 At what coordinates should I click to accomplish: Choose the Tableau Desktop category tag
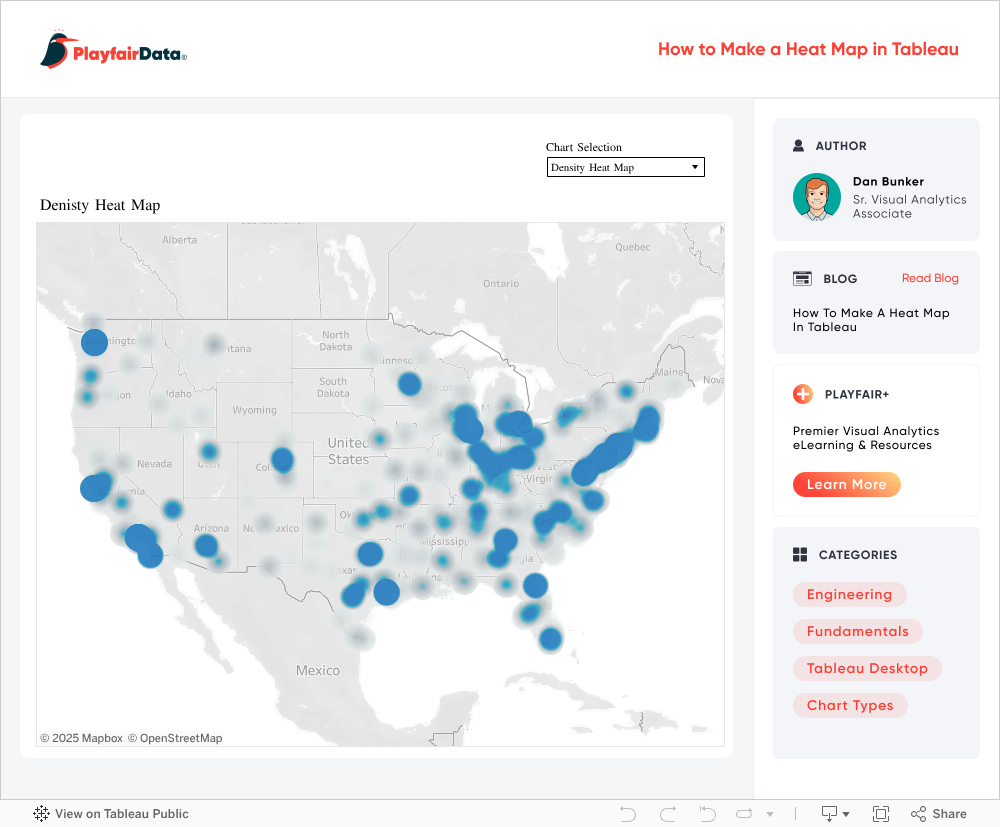(867, 669)
